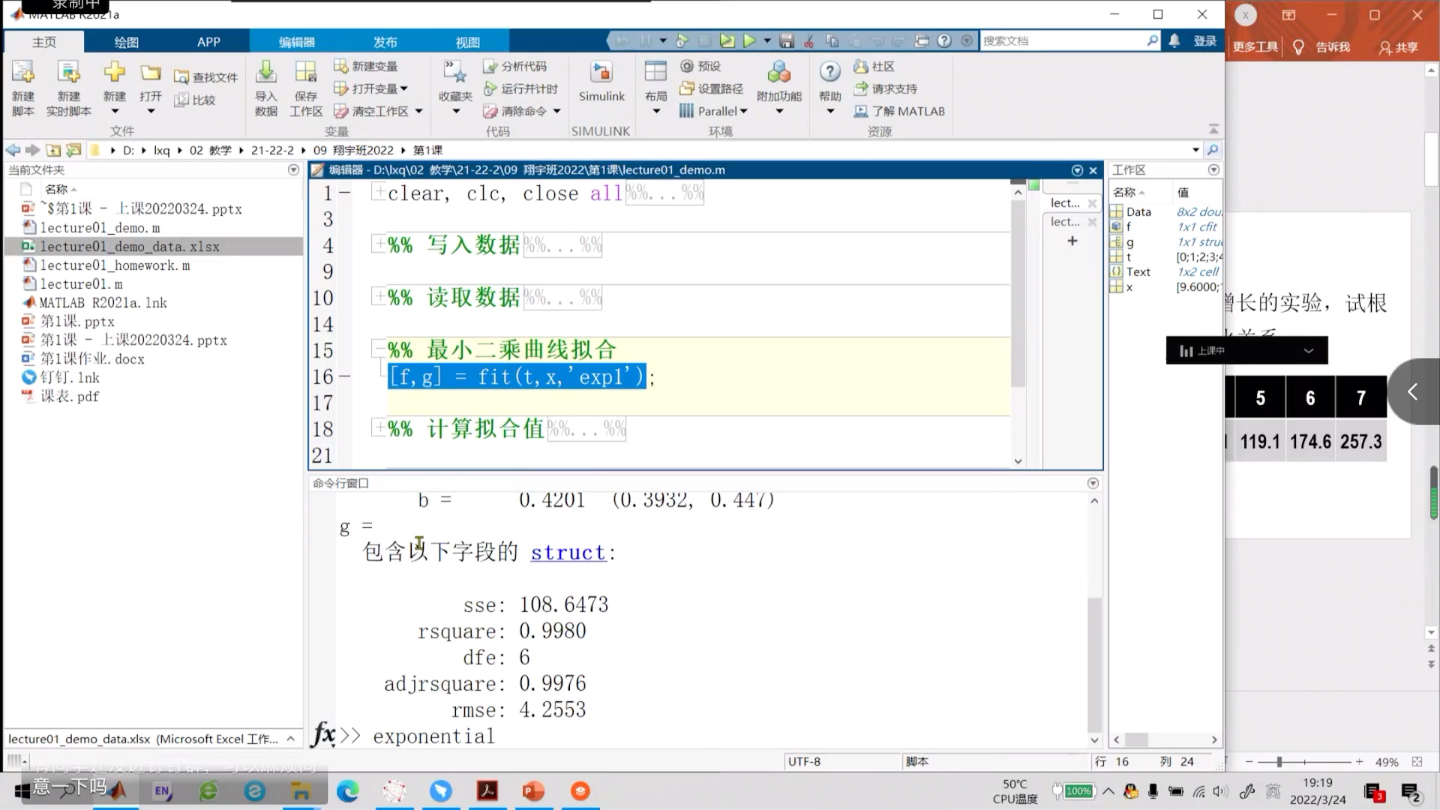Open Simulink from the toolbar
The width and height of the screenshot is (1440, 810).
601,85
